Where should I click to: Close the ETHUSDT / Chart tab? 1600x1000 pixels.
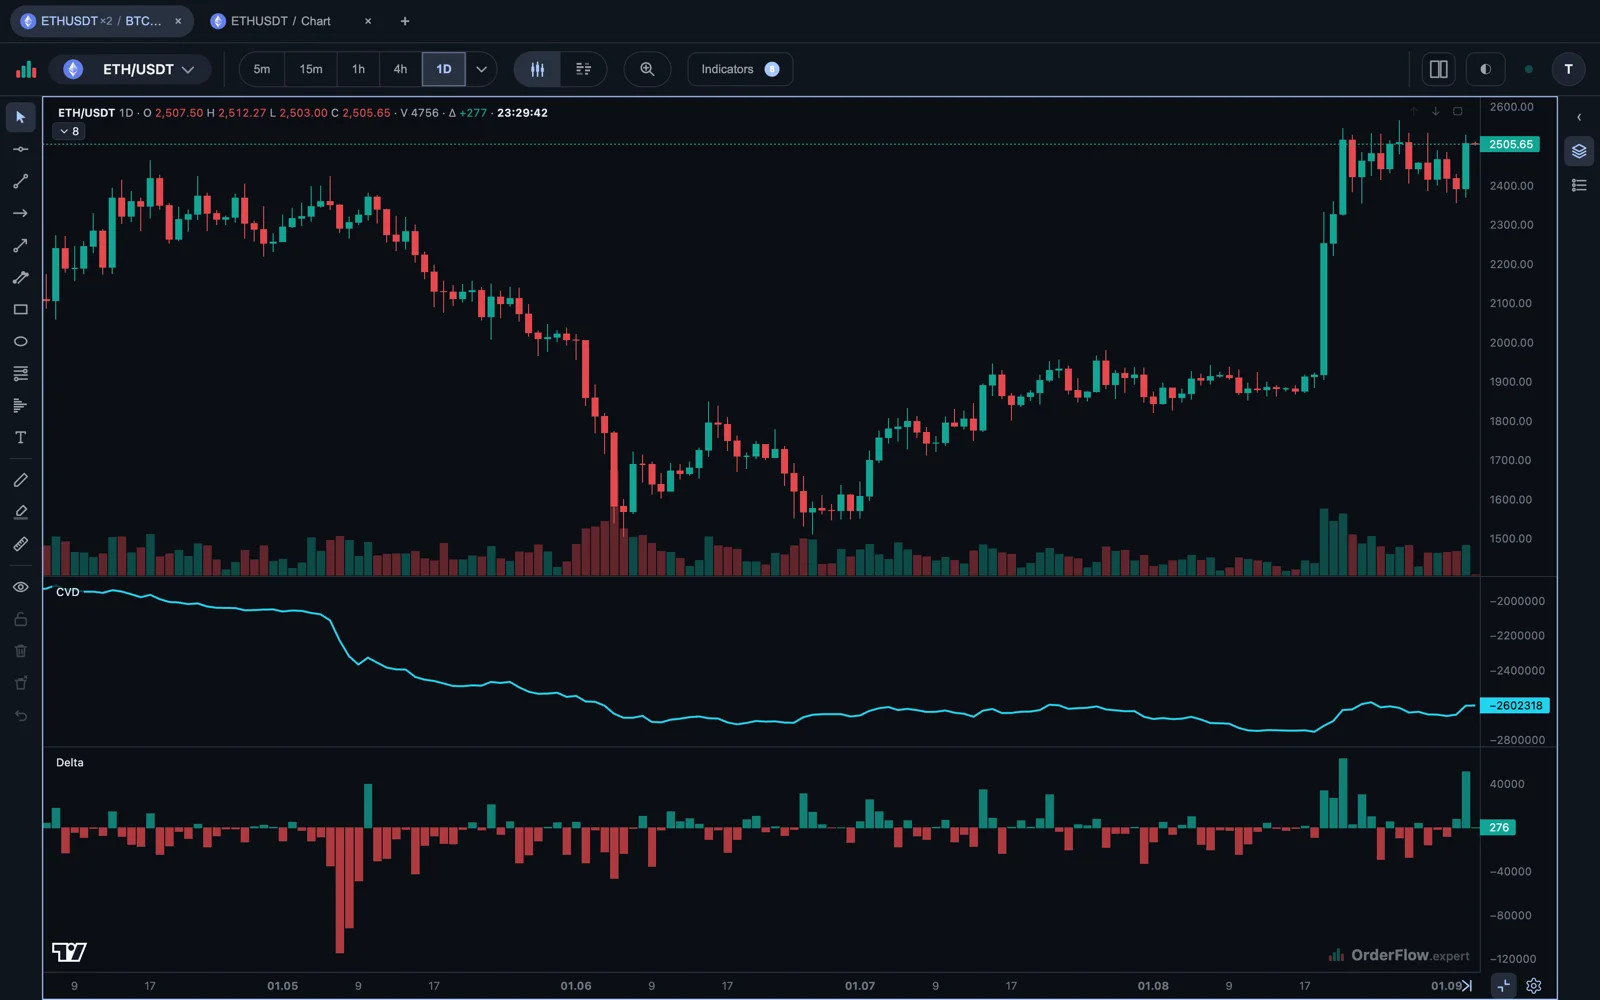point(368,21)
